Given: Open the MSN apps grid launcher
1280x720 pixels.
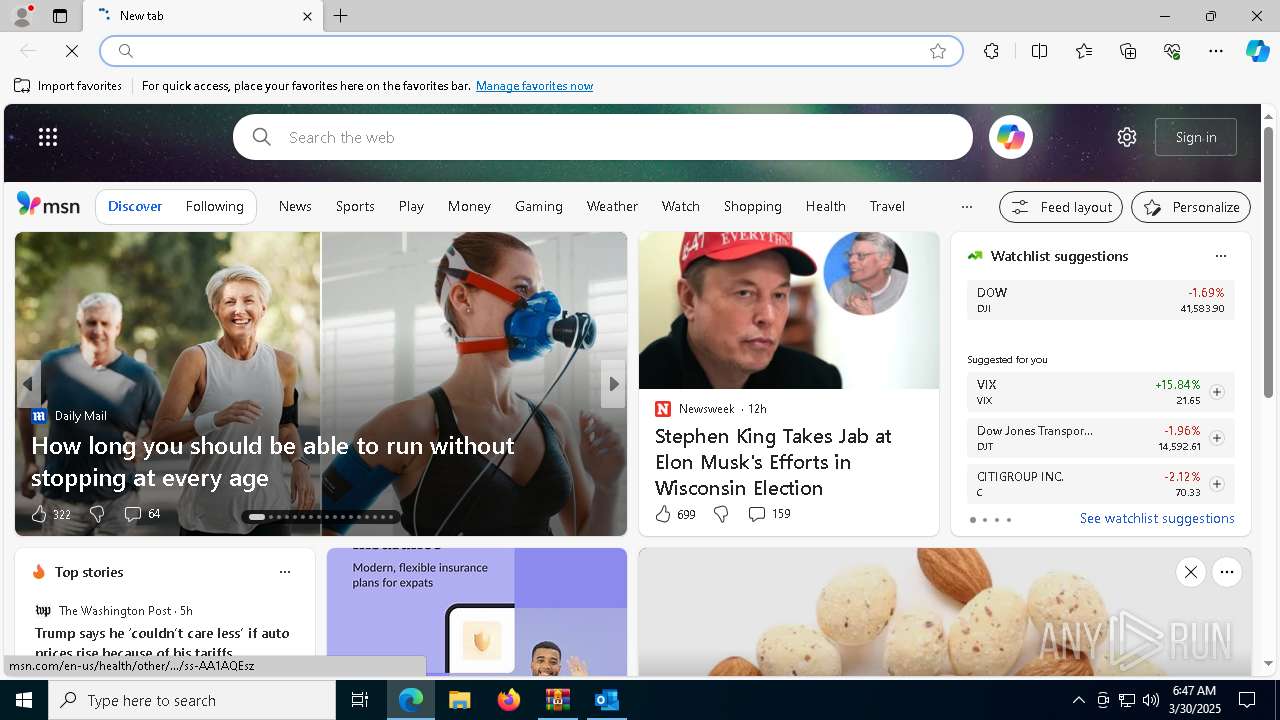Looking at the screenshot, I should click(48, 137).
